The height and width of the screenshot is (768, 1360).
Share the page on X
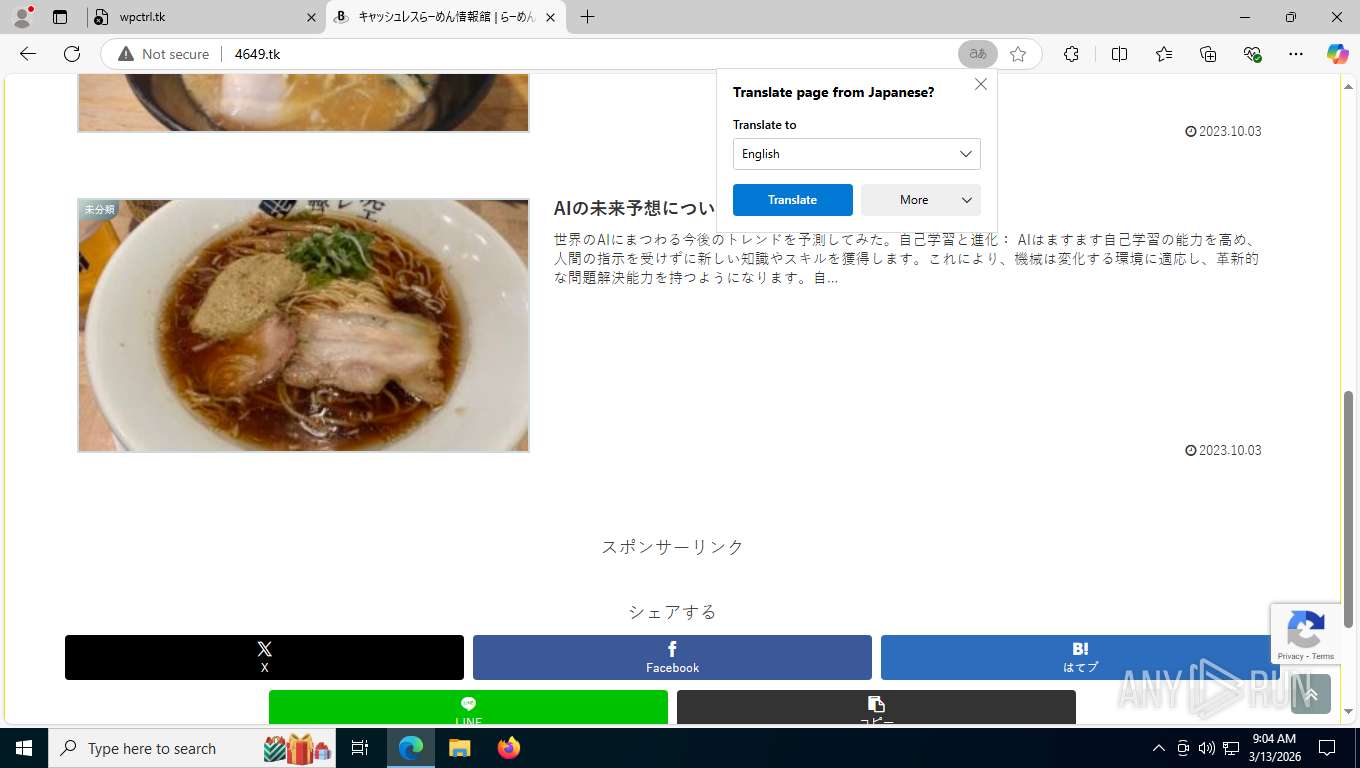[264, 657]
